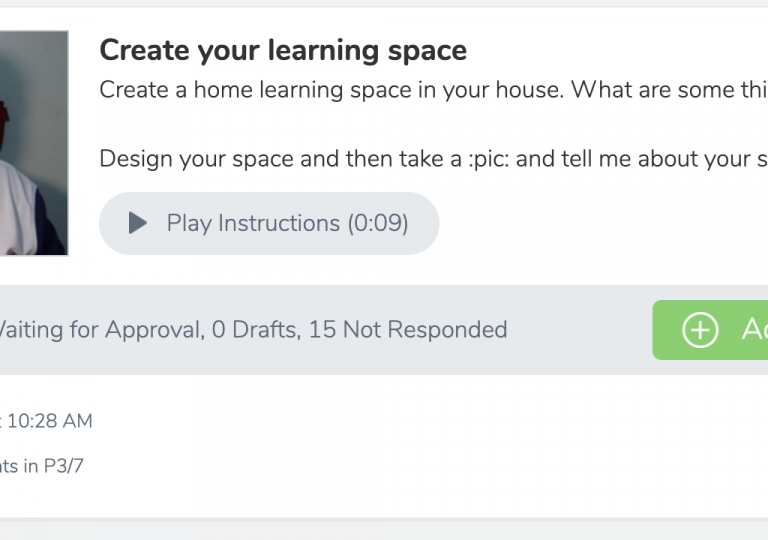Click the white shirt in the teacher photo
This screenshot has height=540, width=768.
point(17,206)
